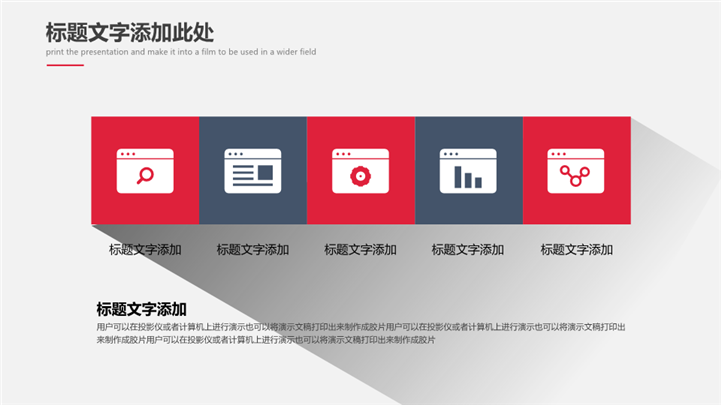Click the second line of the body paragraph
The width and height of the screenshot is (721, 405).
tap(265, 340)
